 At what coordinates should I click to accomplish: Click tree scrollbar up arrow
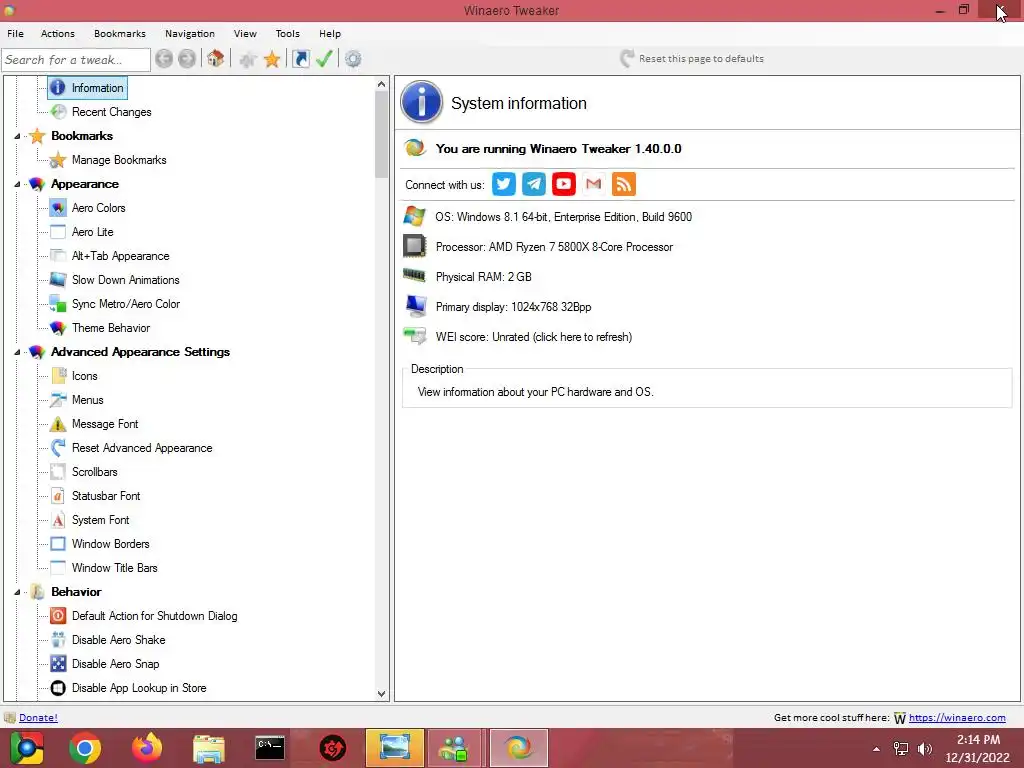click(x=381, y=84)
